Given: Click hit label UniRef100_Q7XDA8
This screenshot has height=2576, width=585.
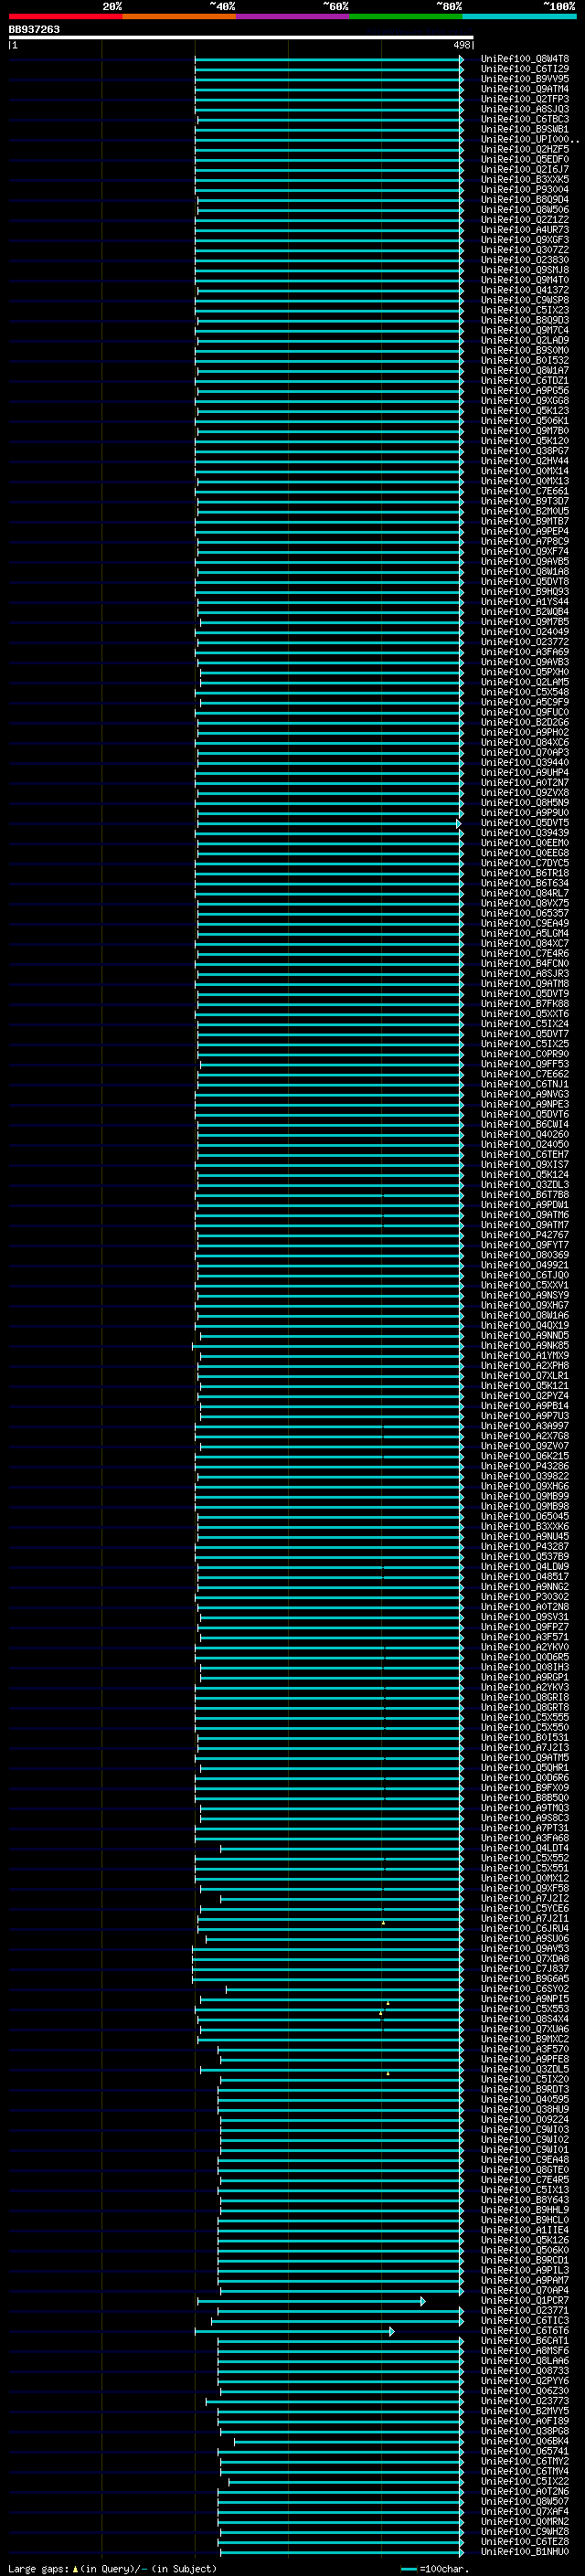Looking at the screenshot, I should tap(525, 1958).
